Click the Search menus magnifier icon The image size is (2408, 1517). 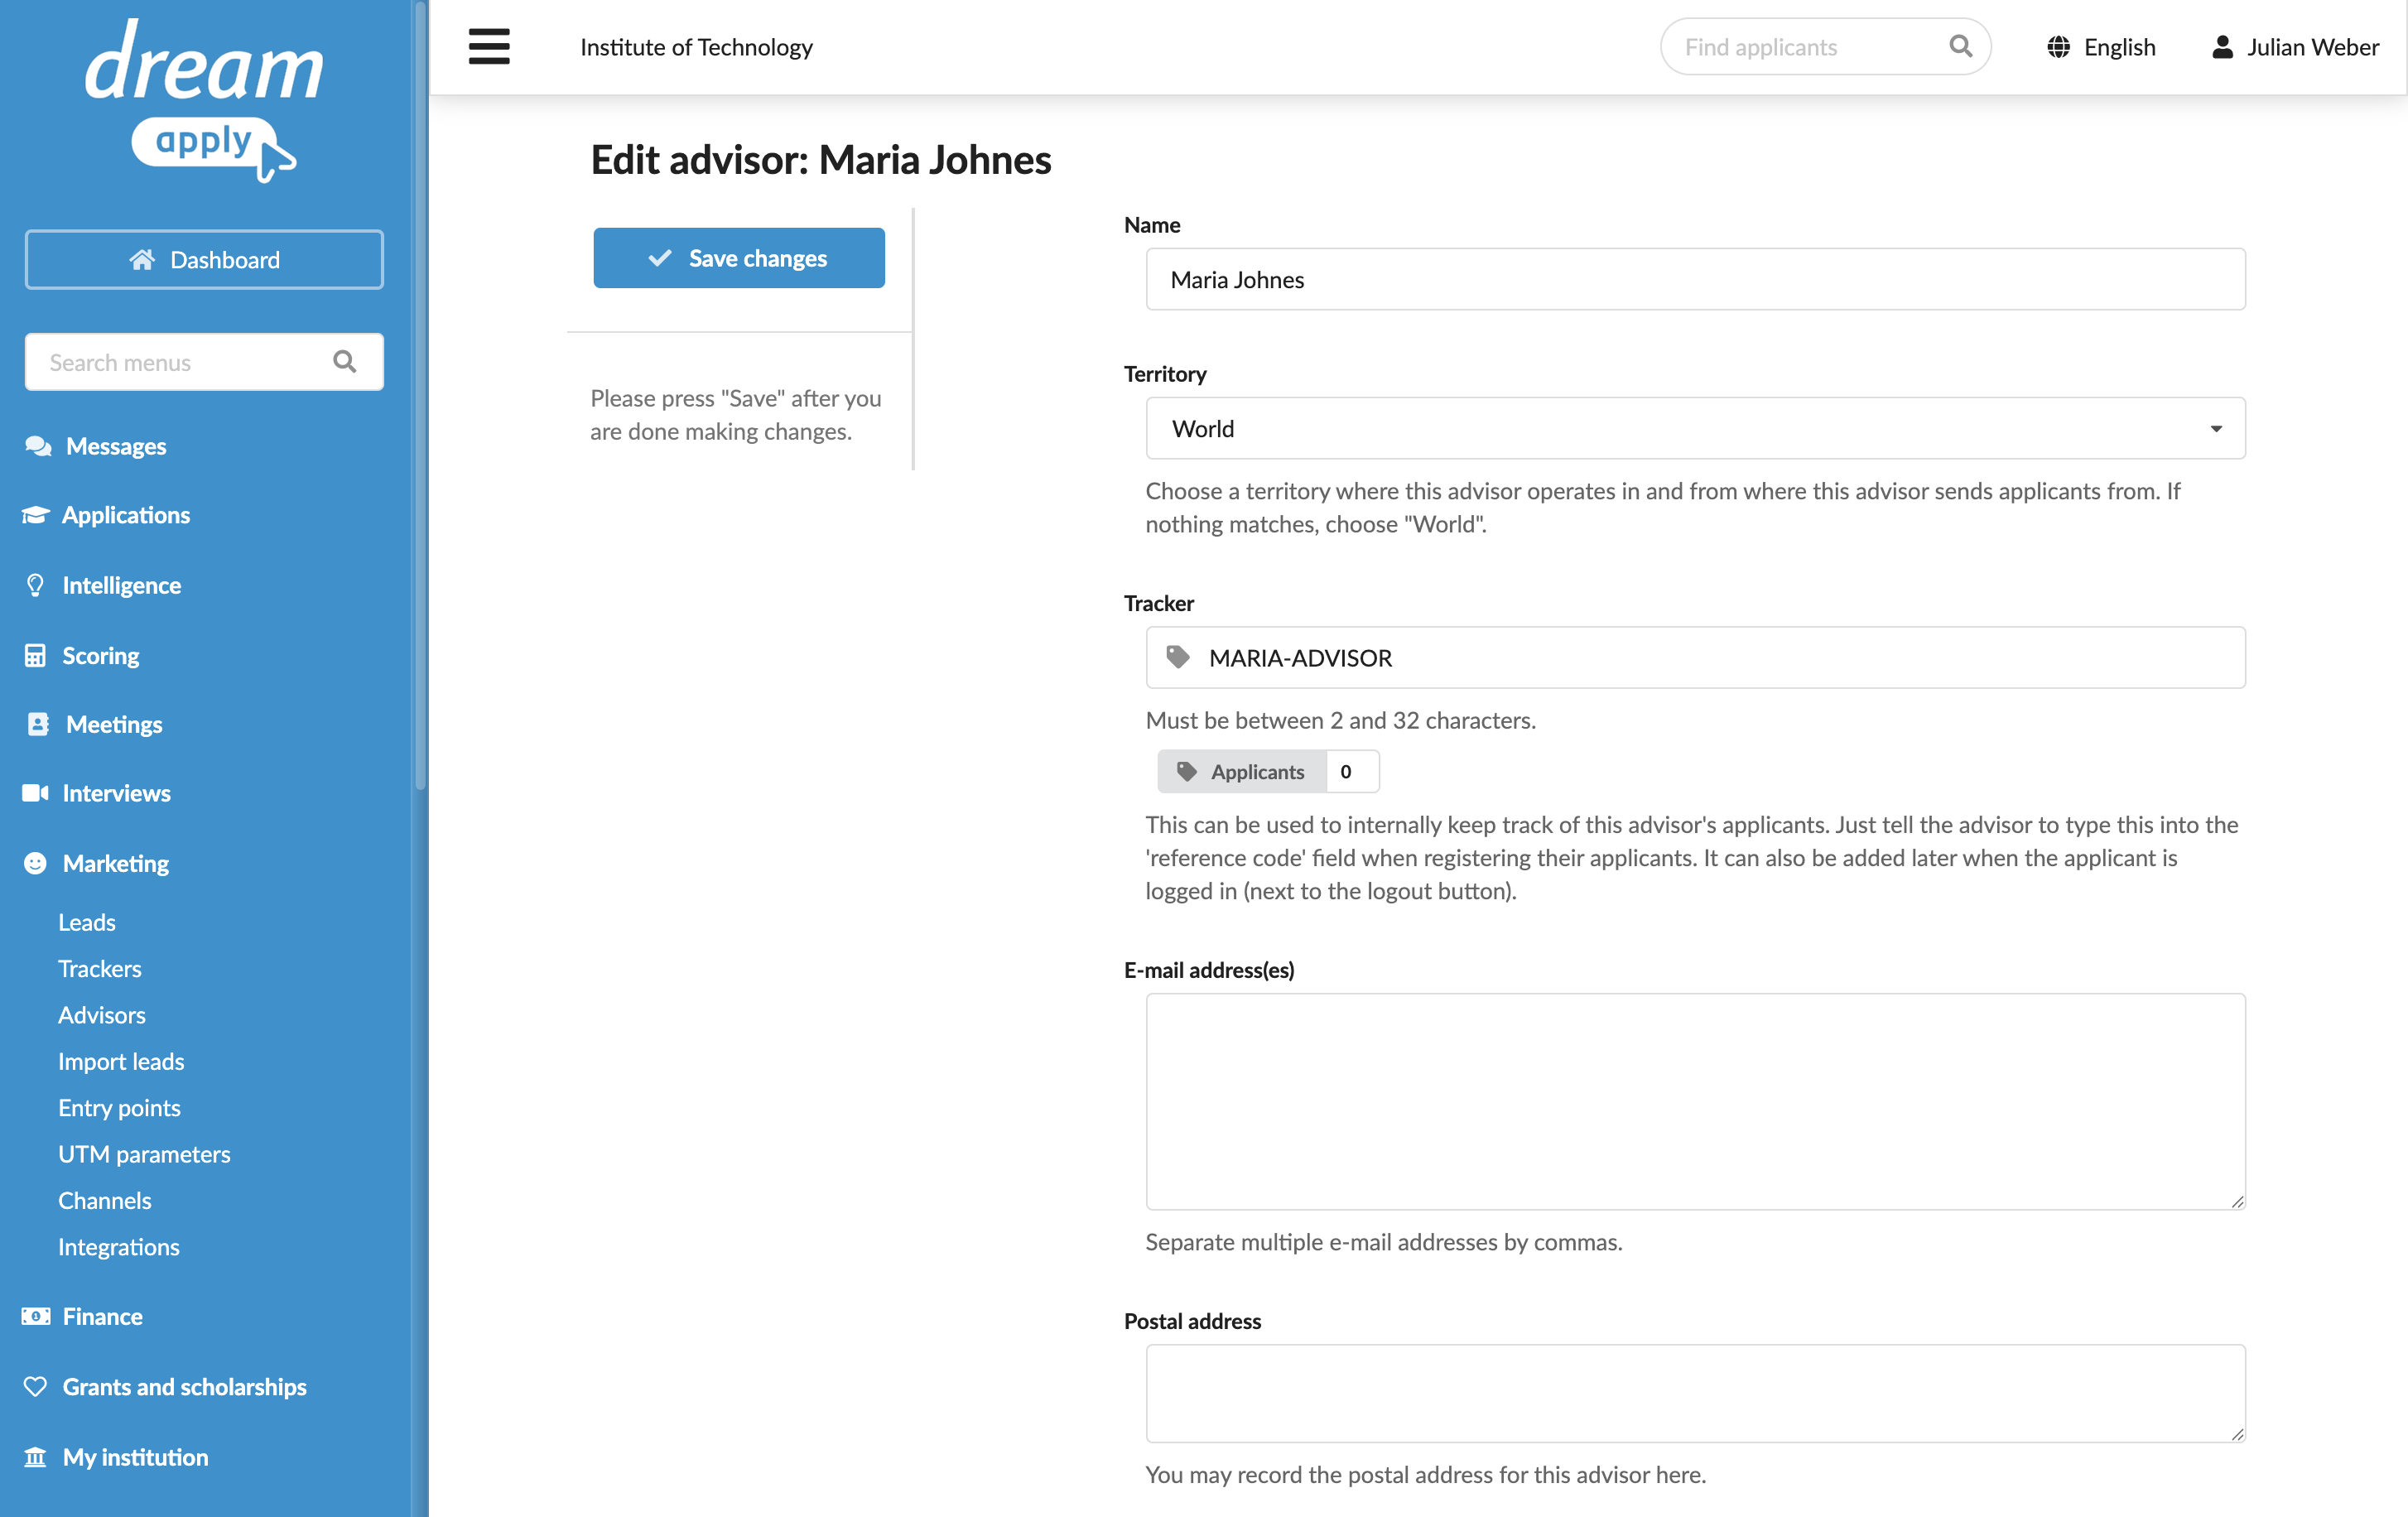pyautogui.click(x=344, y=362)
